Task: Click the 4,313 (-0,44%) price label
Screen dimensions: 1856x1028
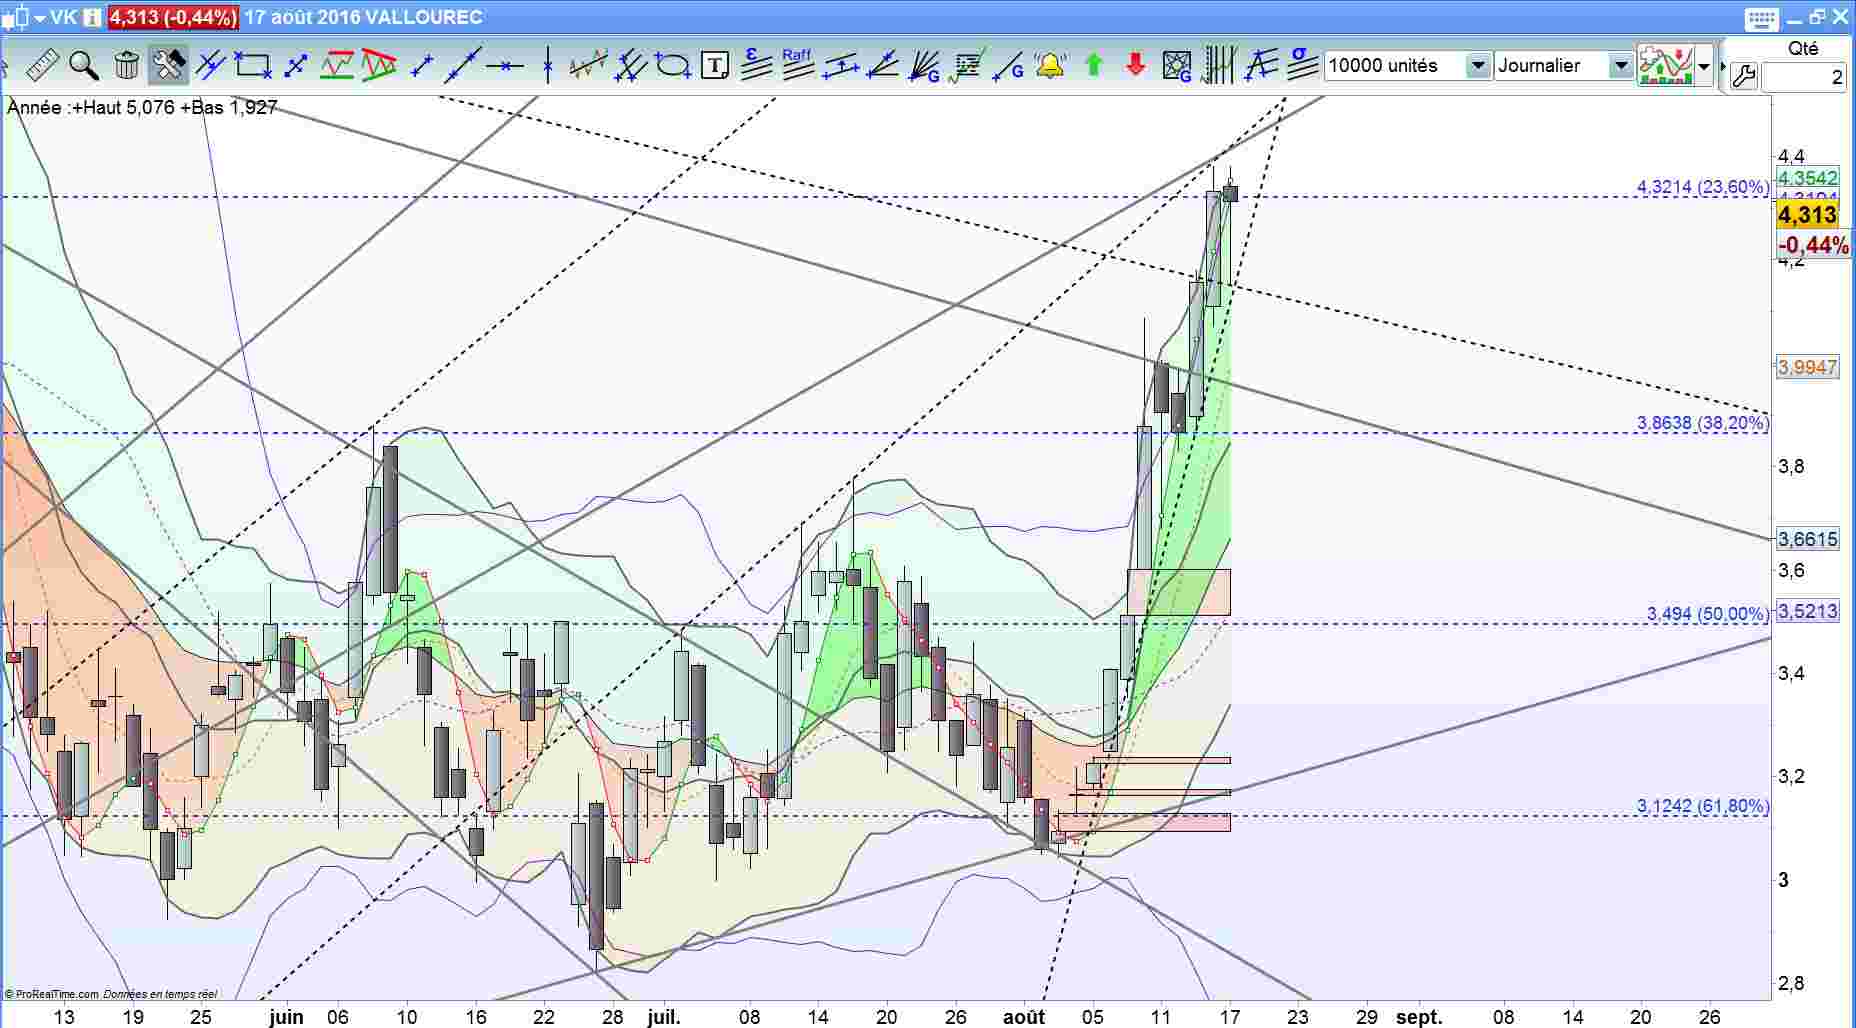Action: tap(172, 17)
